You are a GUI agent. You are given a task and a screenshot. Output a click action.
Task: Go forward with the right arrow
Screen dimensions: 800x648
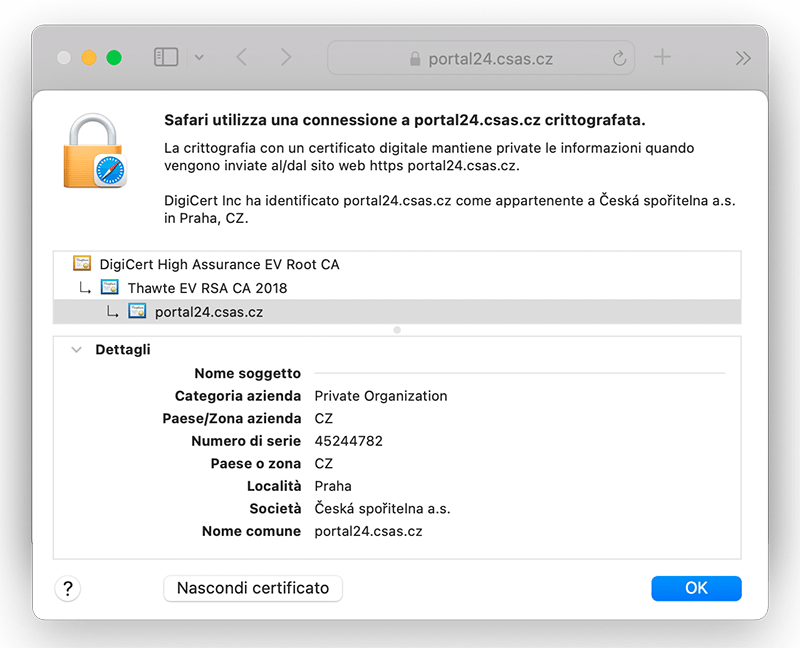point(286,57)
